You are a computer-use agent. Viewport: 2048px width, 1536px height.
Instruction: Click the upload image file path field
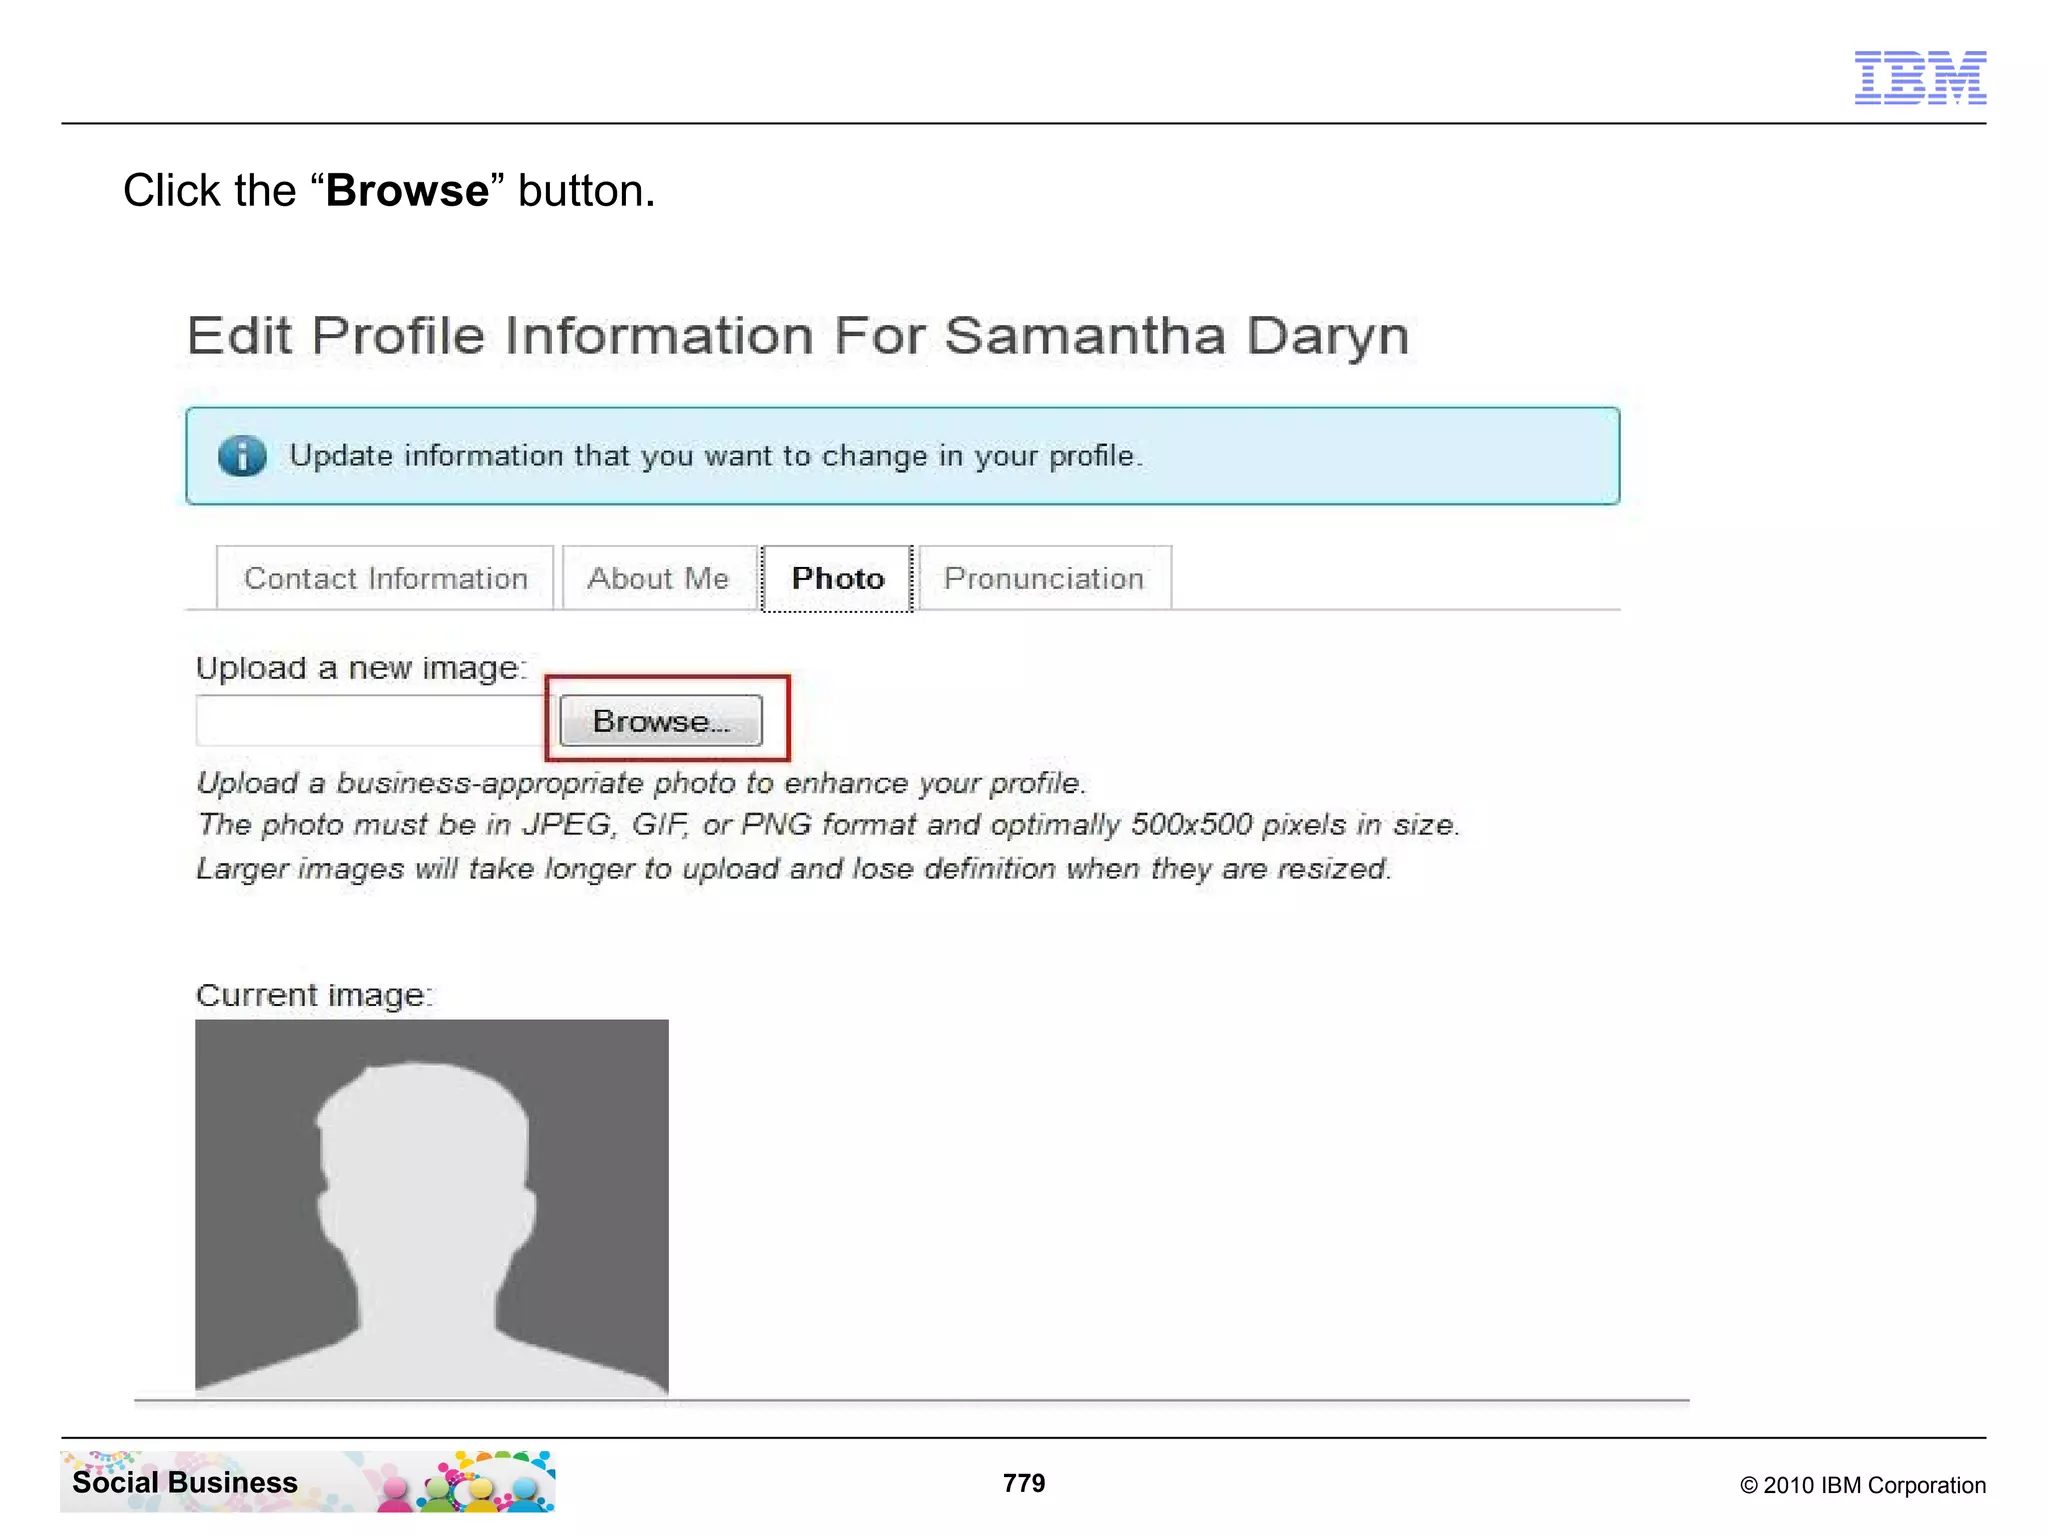tap(372, 721)
